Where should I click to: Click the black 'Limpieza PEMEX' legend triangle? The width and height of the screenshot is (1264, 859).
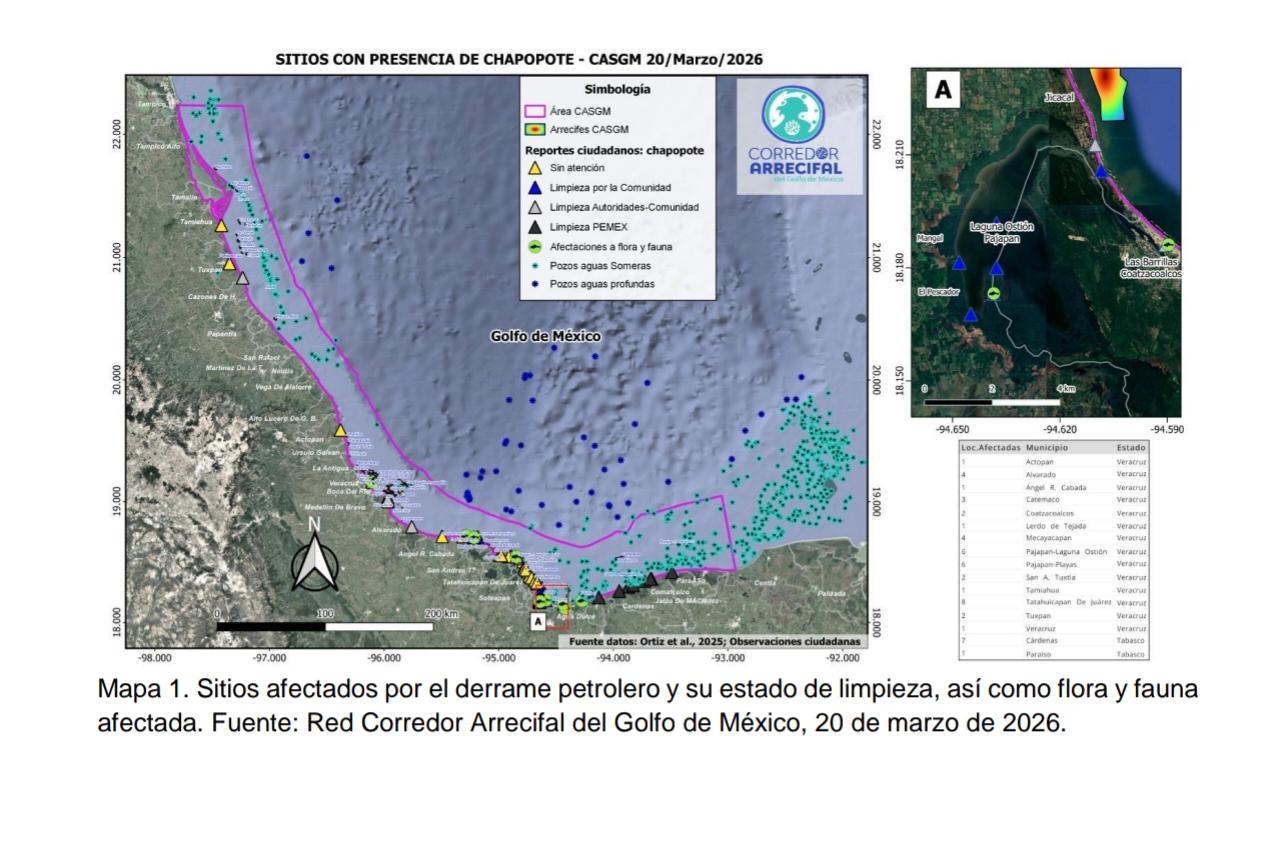point(535,227)
